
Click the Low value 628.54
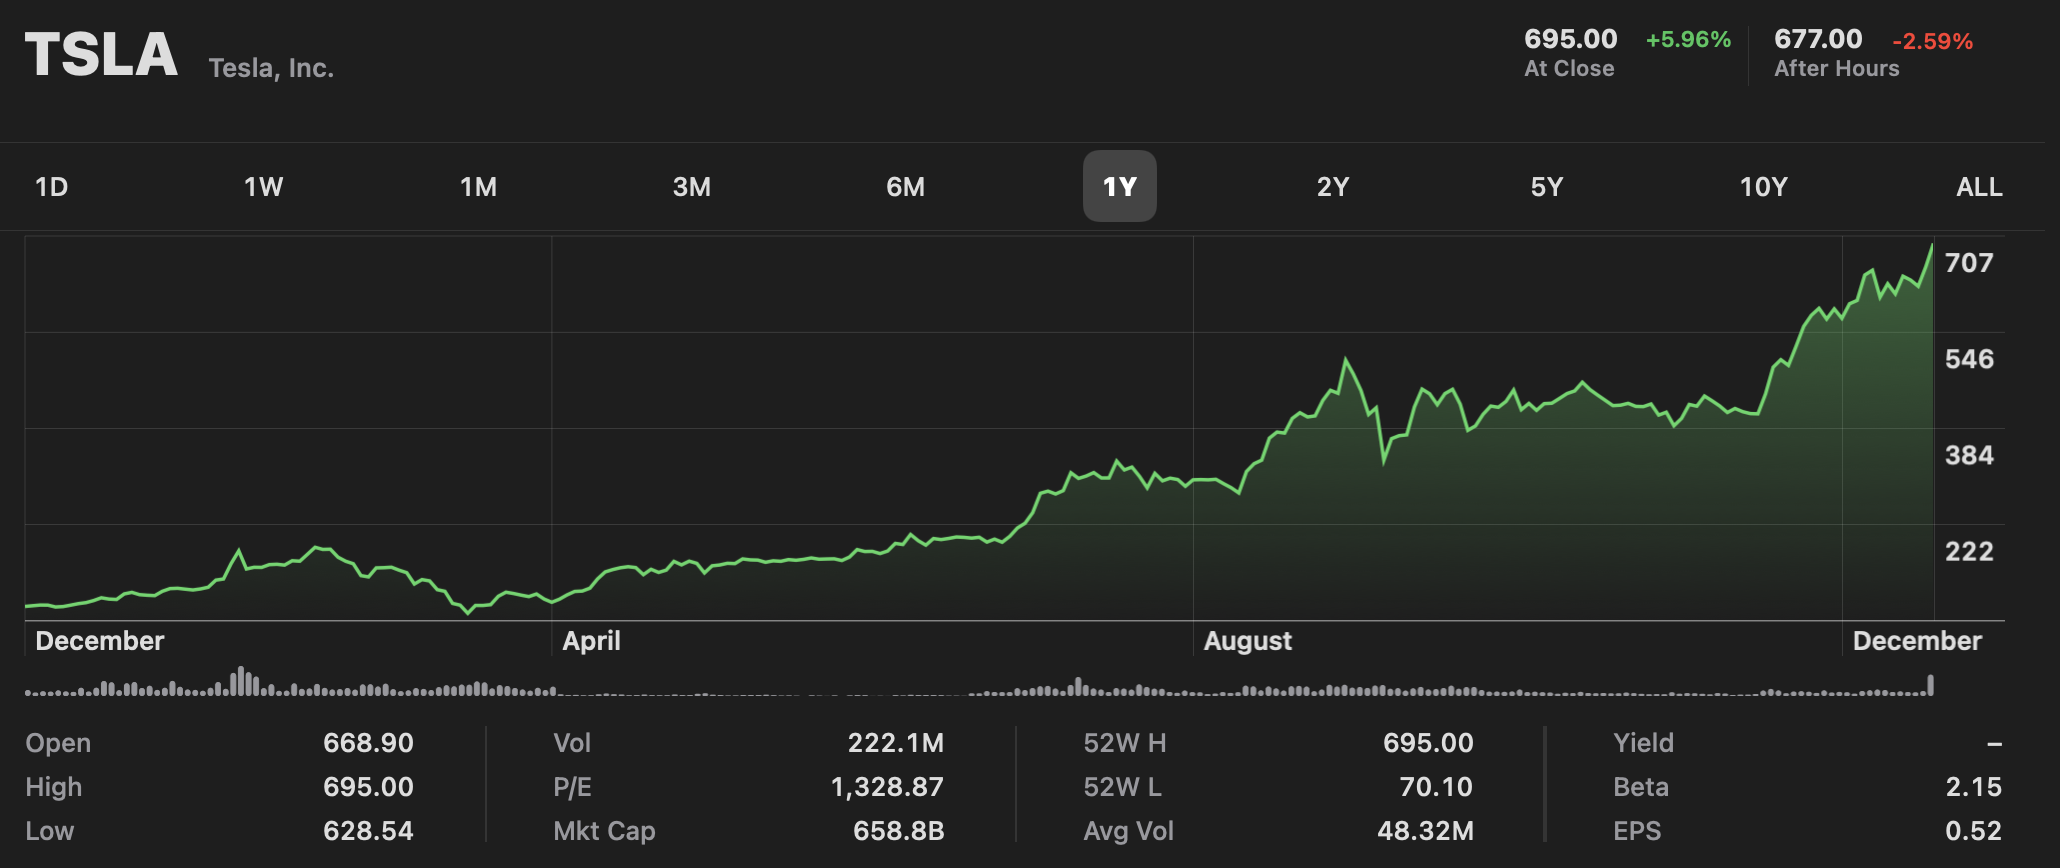point(368,831)
